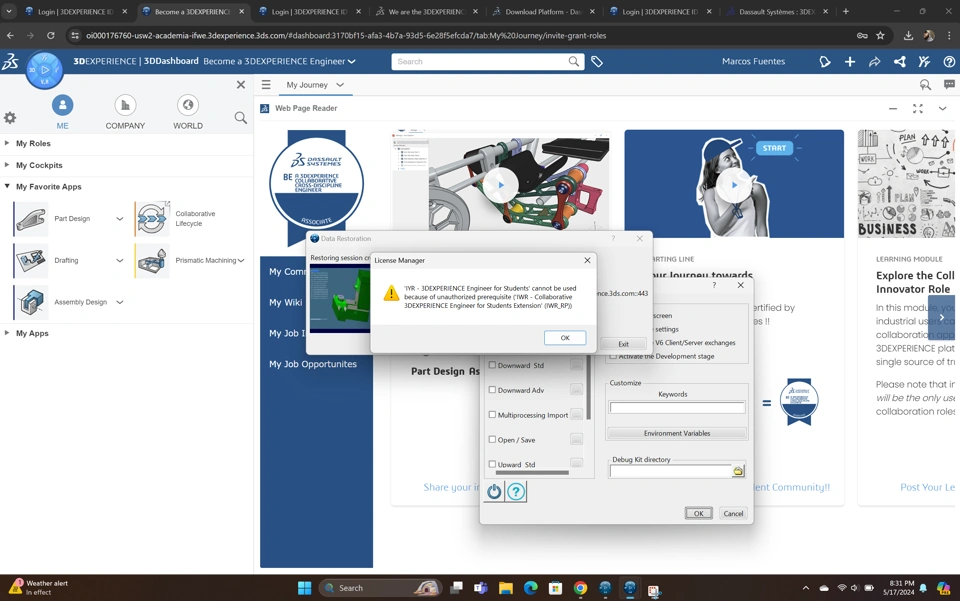The image size is (960, 601).
Task: Open Assembly Design dropdown arrow
Action: coord(119,302)
